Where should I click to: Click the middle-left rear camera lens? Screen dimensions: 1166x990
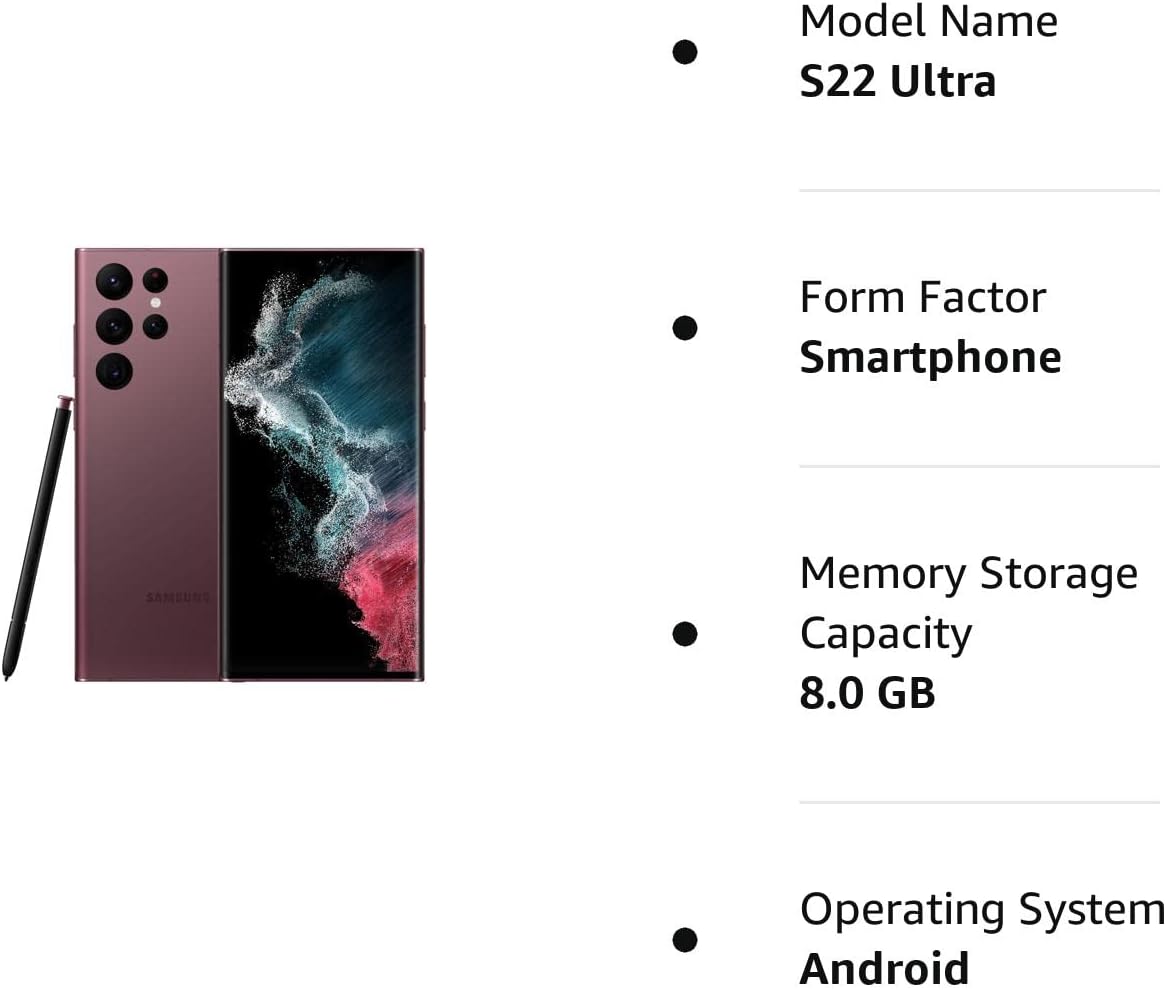point(114,326)
